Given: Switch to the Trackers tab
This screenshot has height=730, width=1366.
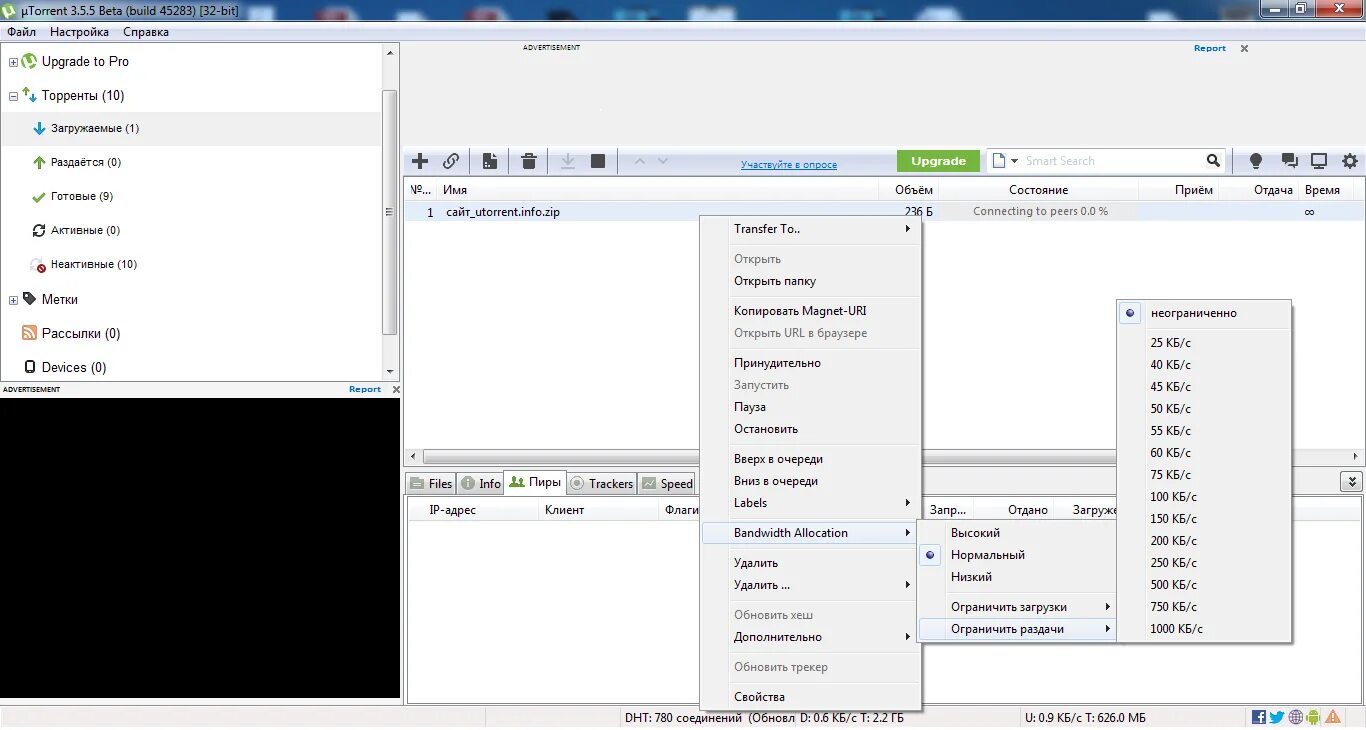Looking at the screenshot, I should pyautogui.click(x=601, y=483).
